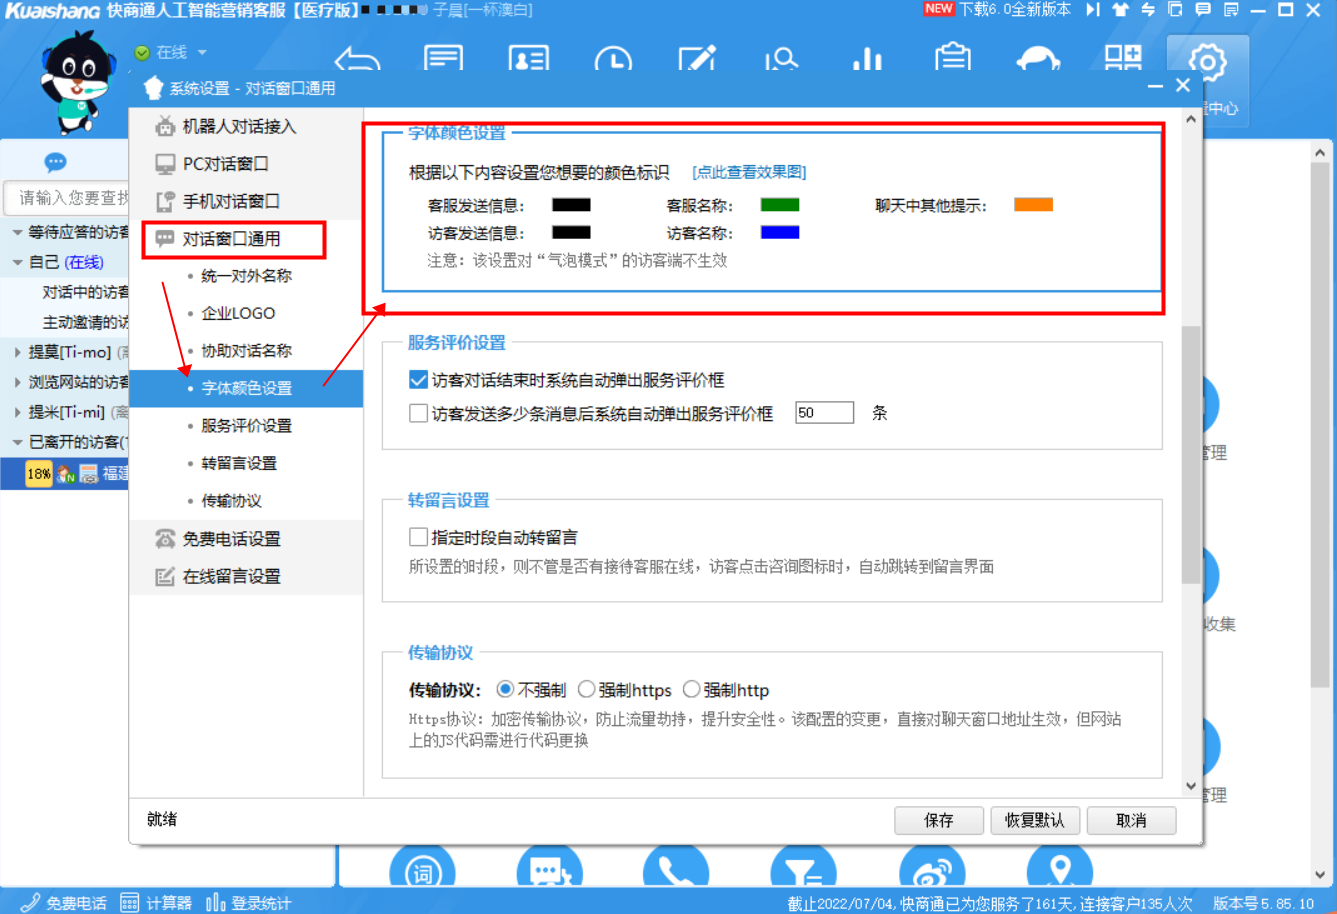This screenshot has height=914, width=1337.
Task: Click 免费电话 in the bottom status bar
Action: (x=64, y=903)
